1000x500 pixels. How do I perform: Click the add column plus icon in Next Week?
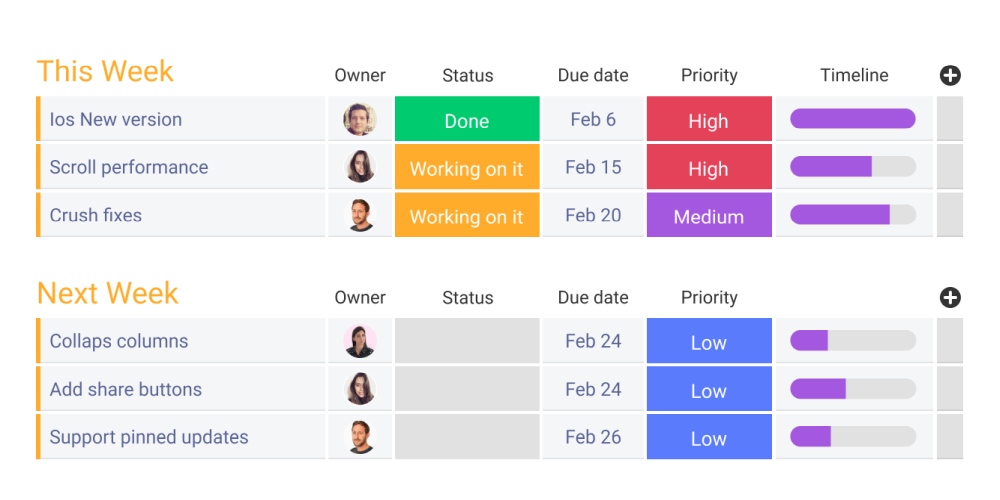(x=950, y=297)
